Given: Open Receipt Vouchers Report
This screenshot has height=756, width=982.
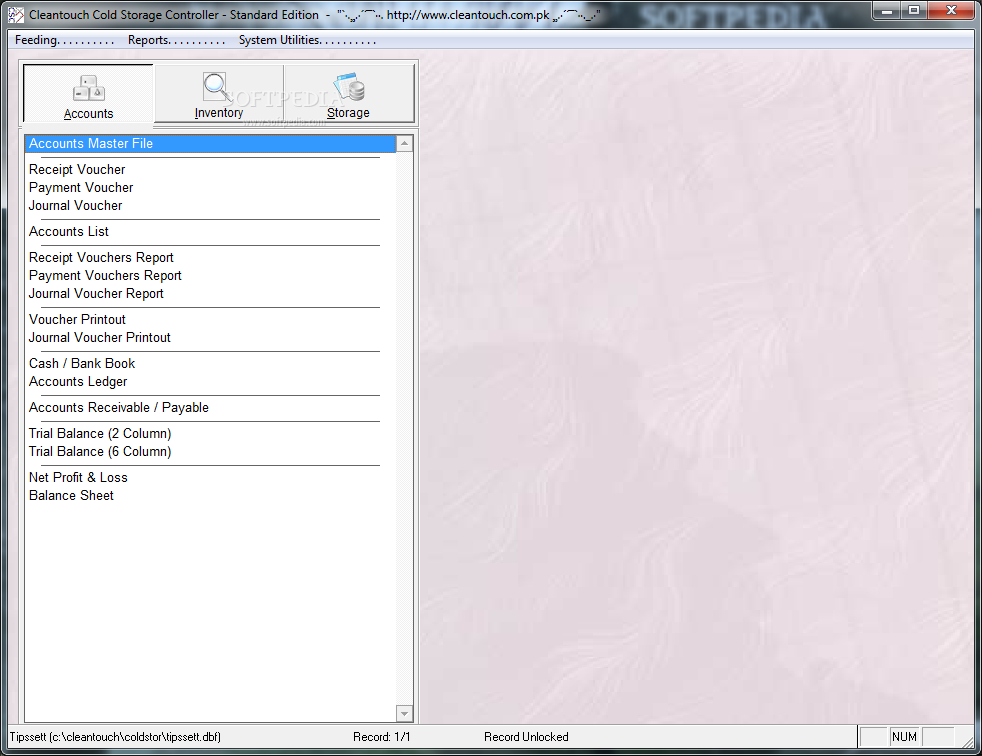Looking at the screenshot, I should [101, 257].
